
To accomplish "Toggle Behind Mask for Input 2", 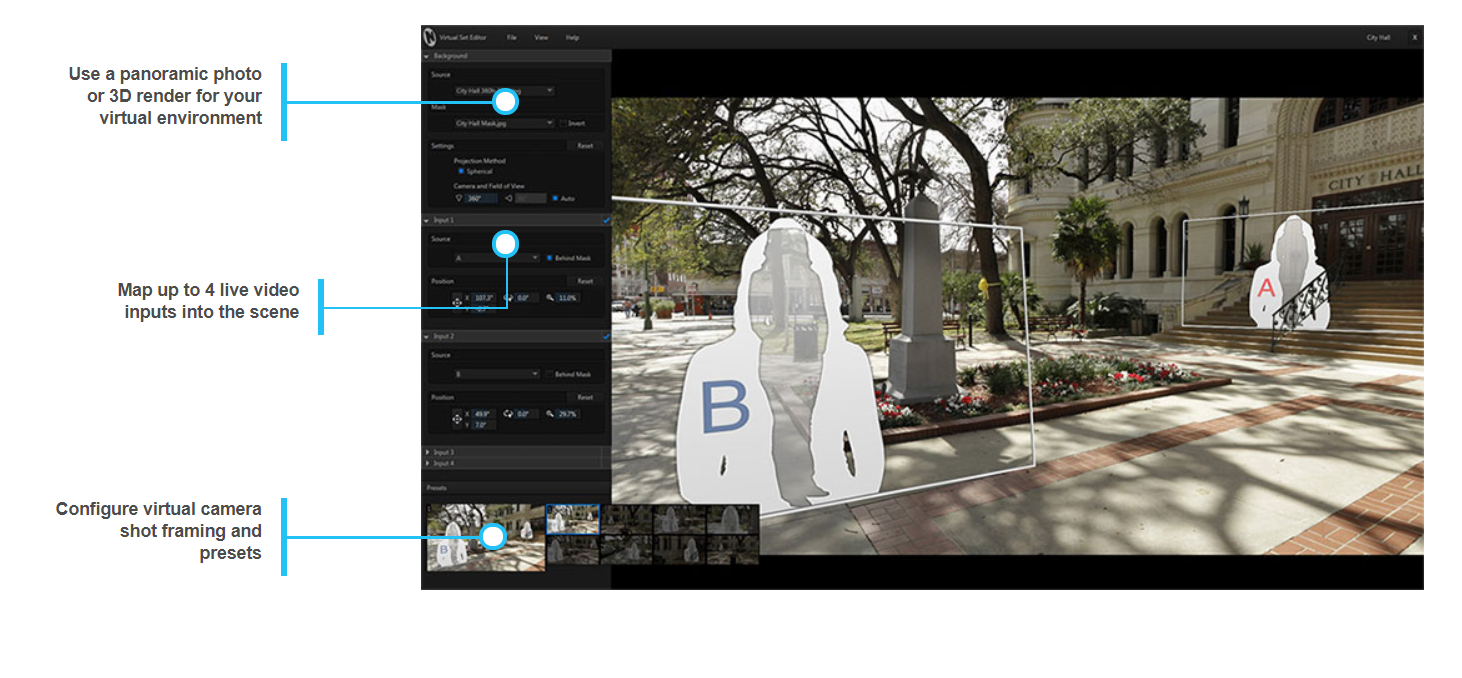I will [x=550, y=374].
